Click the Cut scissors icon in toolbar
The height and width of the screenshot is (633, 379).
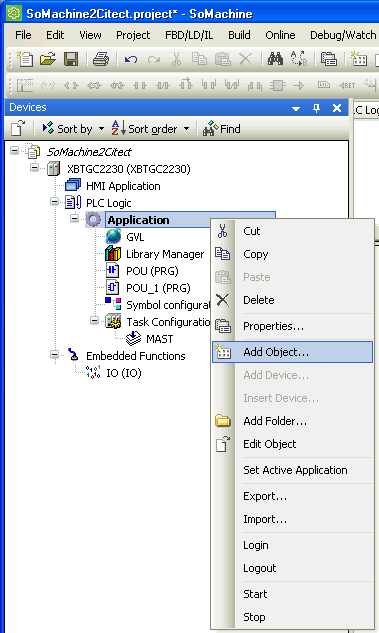[176, 59]
